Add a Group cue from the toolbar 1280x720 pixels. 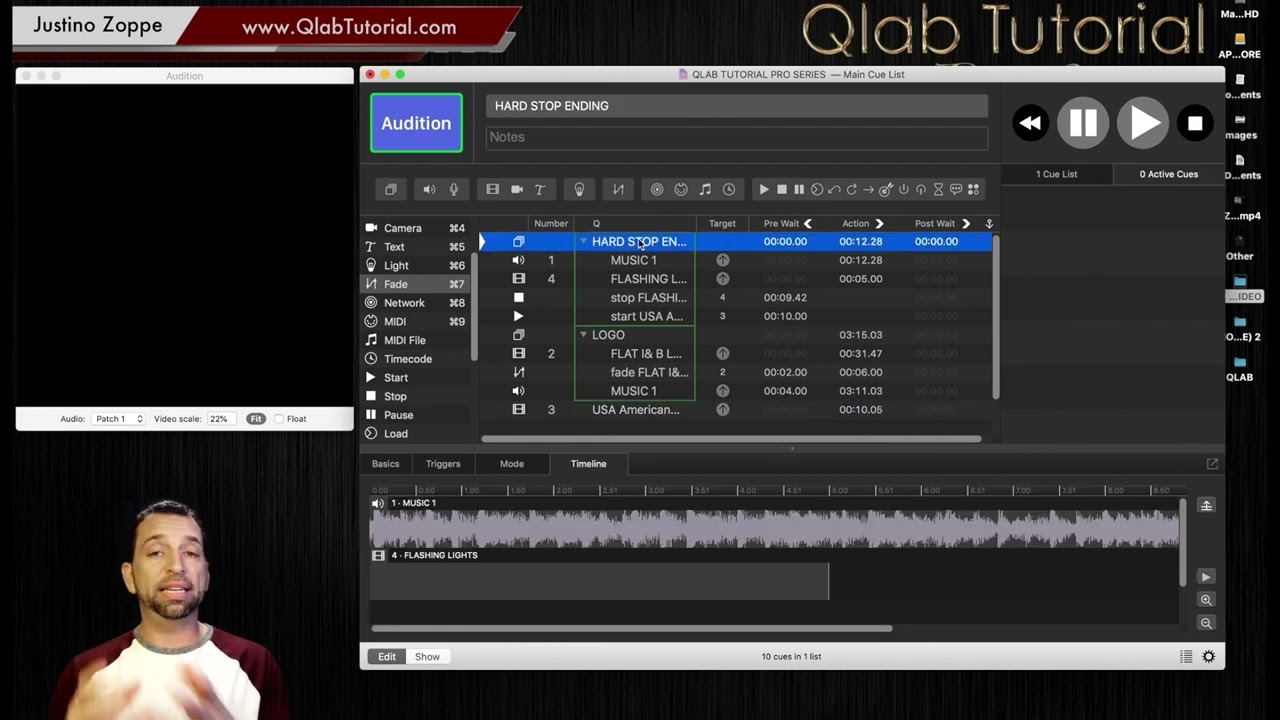tap(391, 189)
